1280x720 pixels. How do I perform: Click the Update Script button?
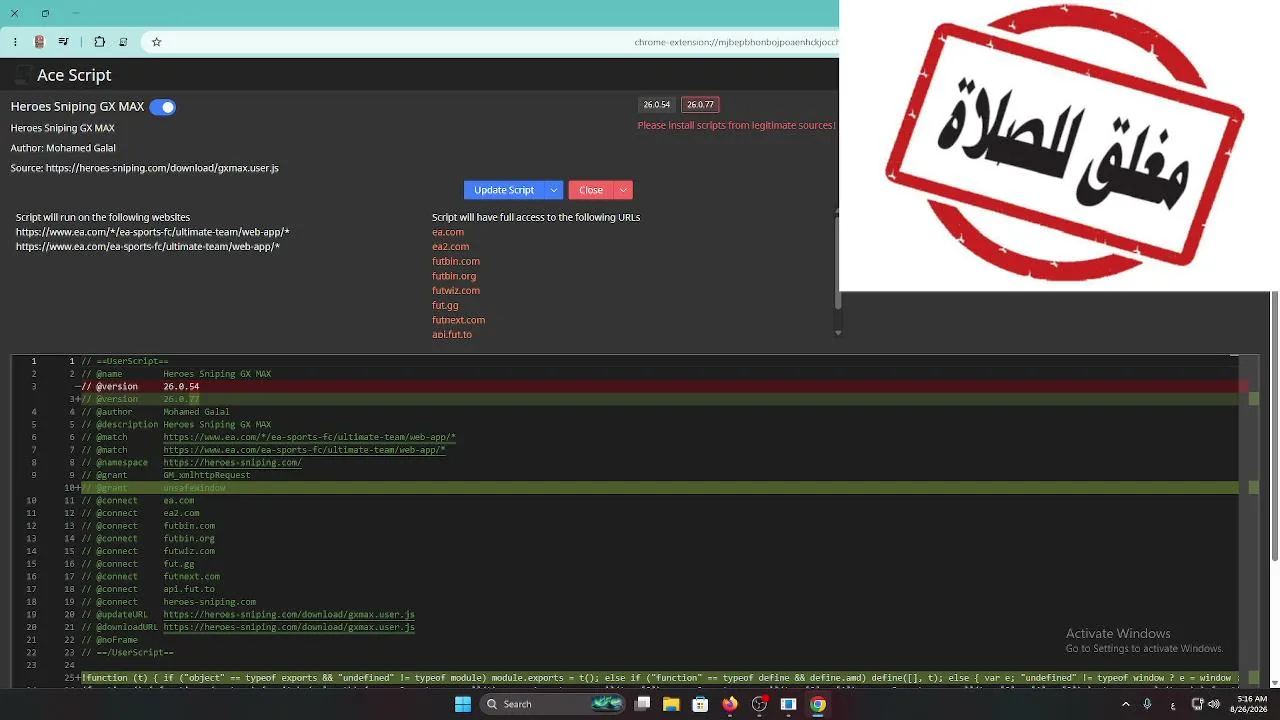click(504, 190)
